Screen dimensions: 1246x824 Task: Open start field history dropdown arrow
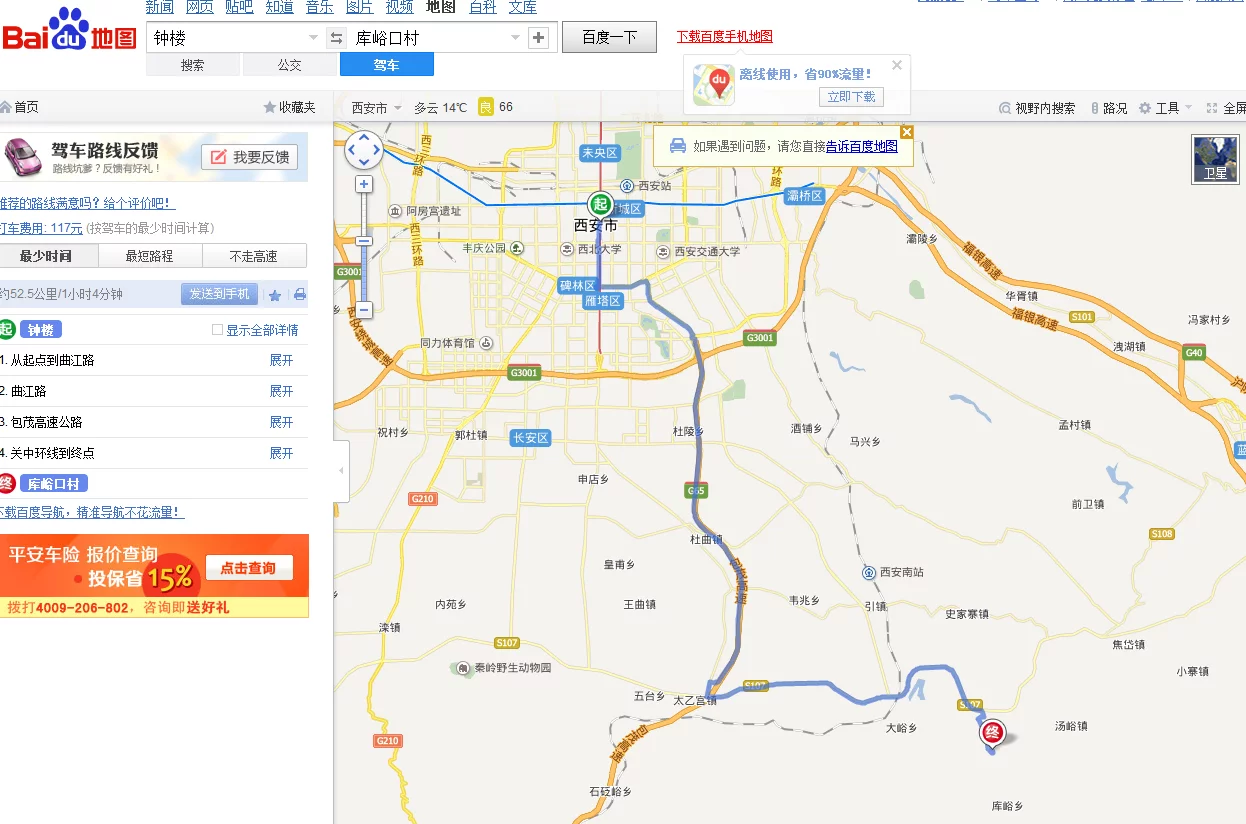[x=313, y=38]
